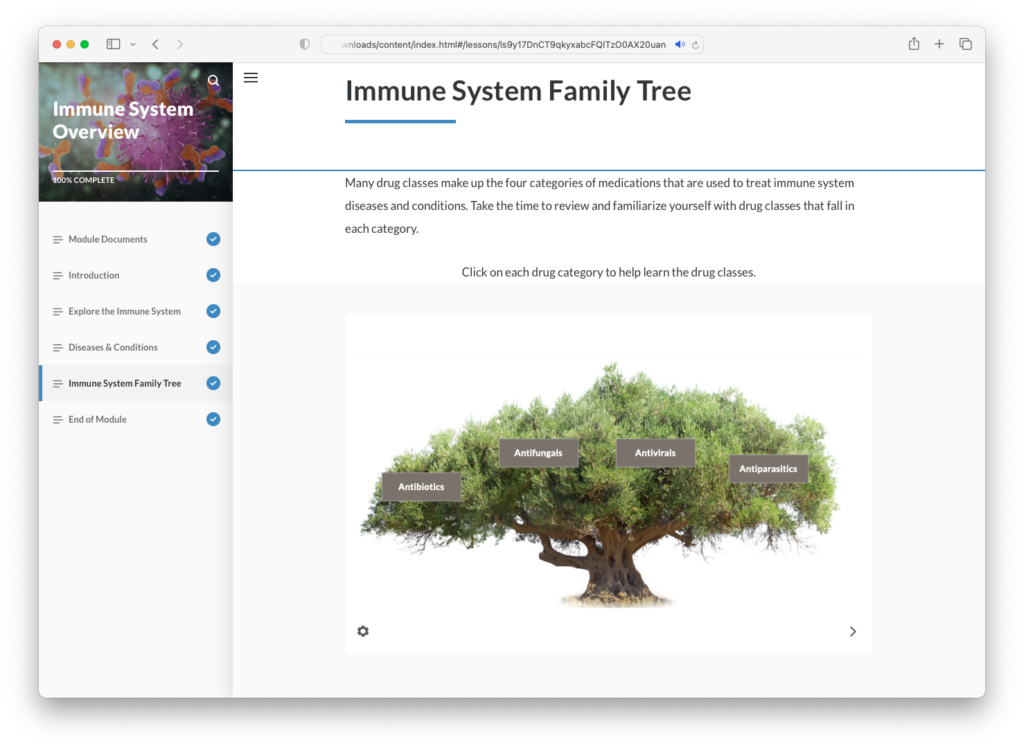Toggle the hamburger menu icon
Viewport: 1024px width, 749px height.
(x=251, y=78)
